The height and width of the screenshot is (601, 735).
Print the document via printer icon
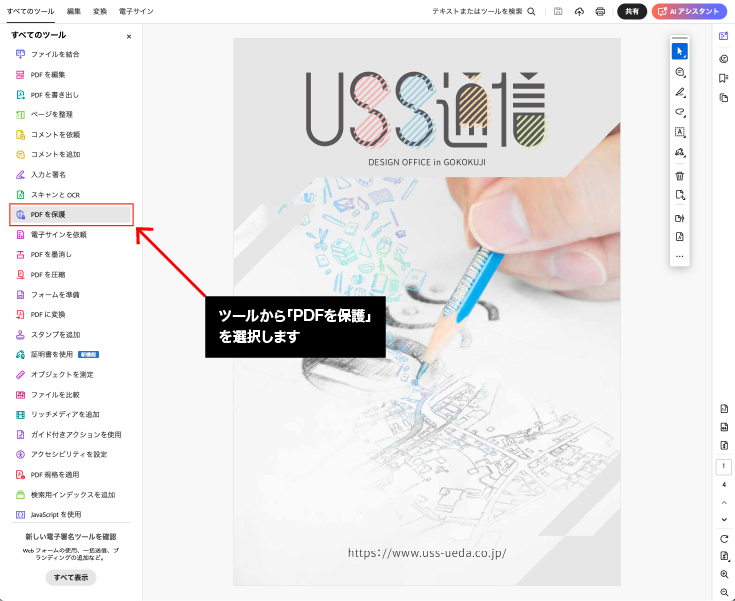pyautogui.click(x=600, y=11)
